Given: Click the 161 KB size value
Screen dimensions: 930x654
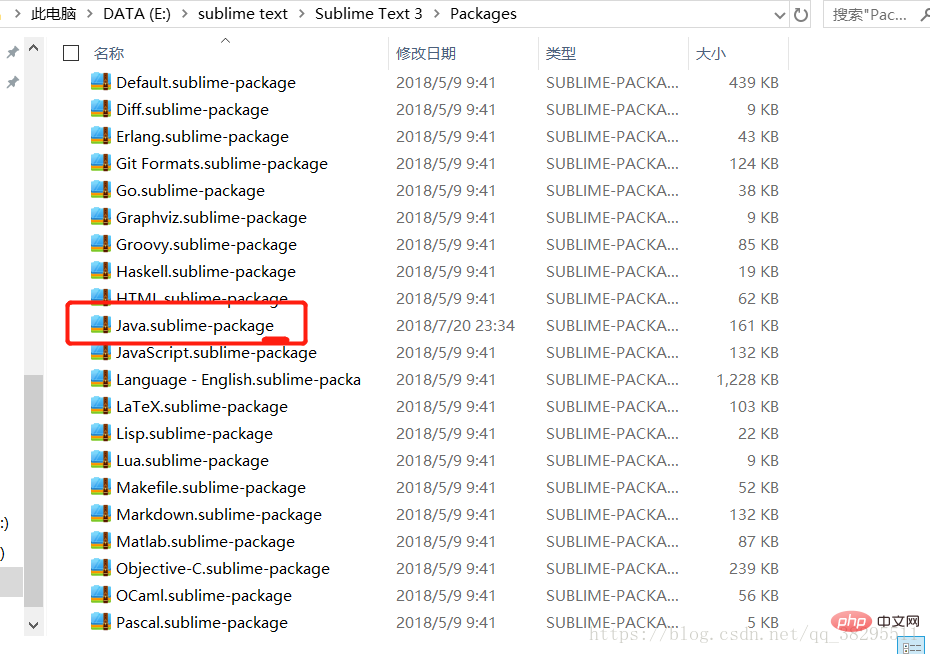Looking at the screenshot, I should (x=754, y=326).
